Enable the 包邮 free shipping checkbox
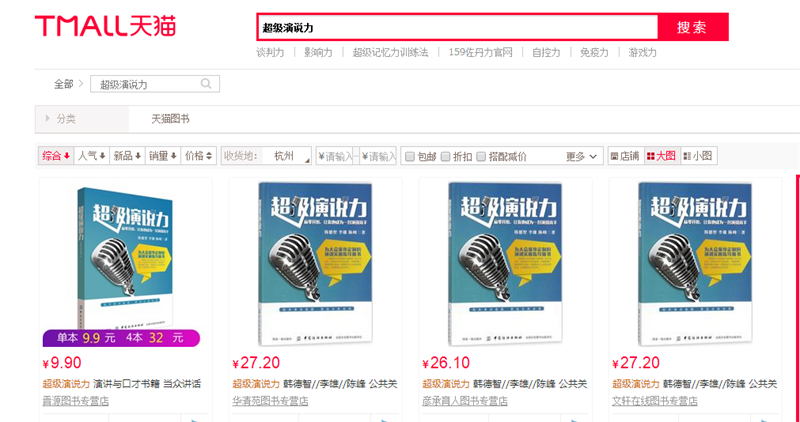 410,156
